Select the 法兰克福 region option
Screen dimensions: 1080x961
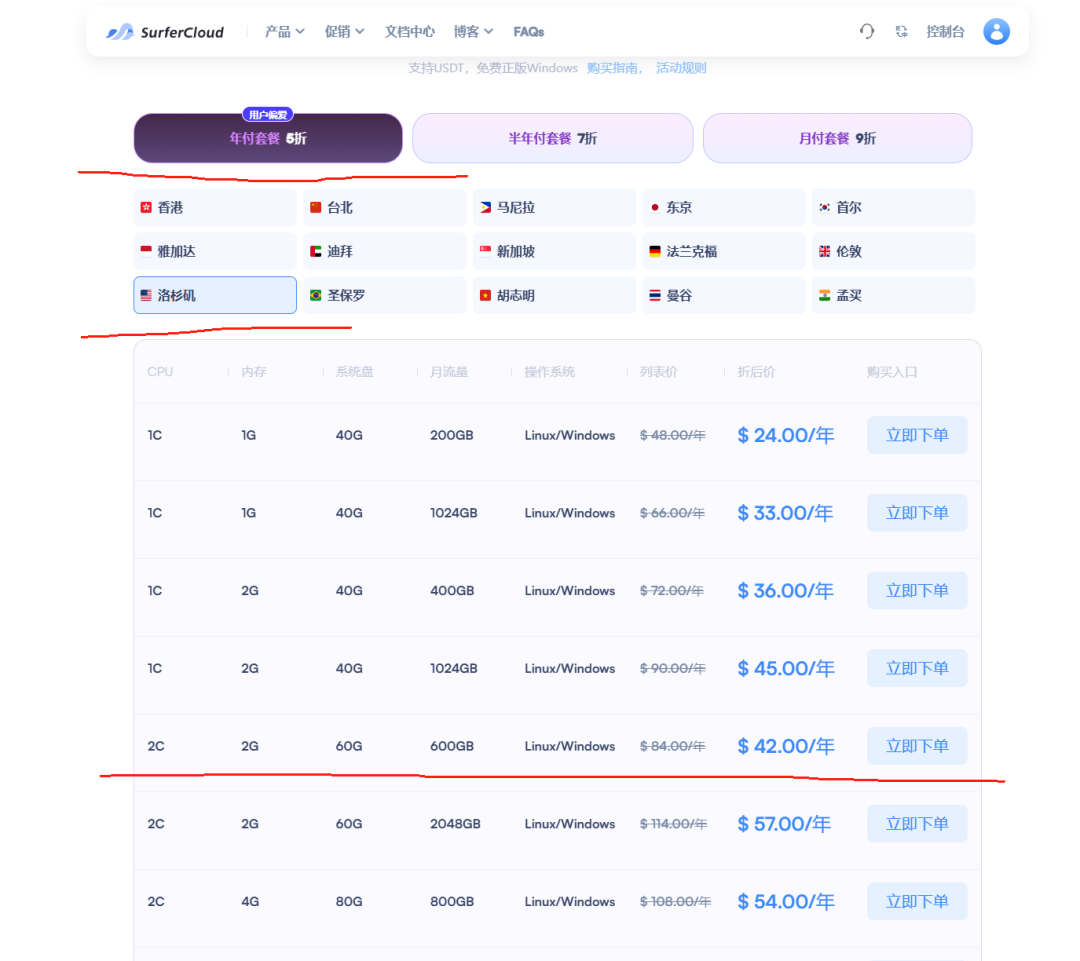723,252
